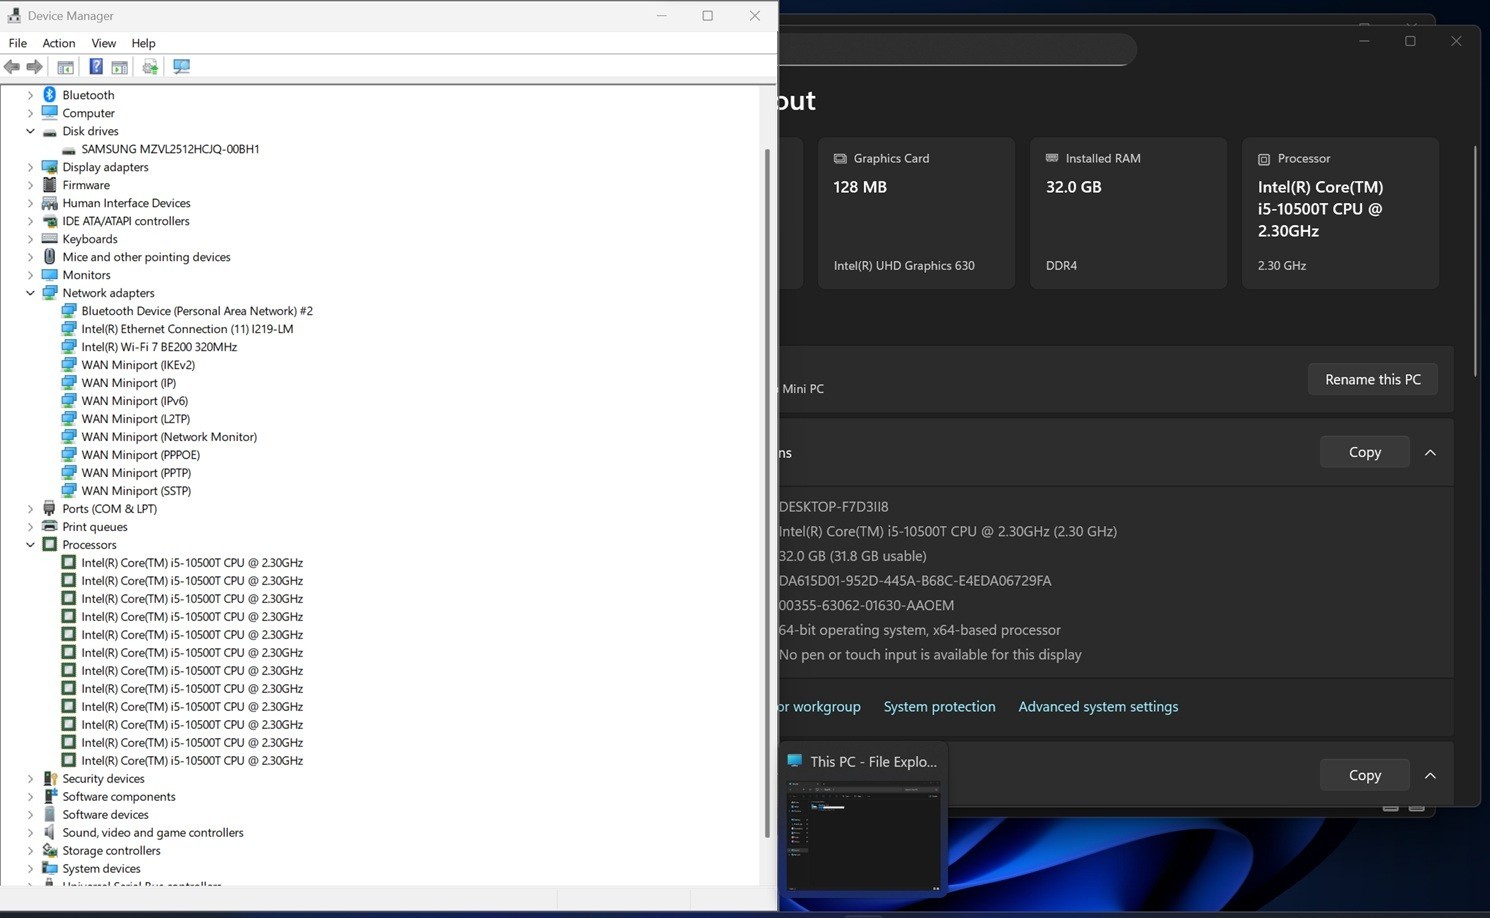The width and height of the screenshot is (1490, 918).
Task: Click the Back arrow in Device Manager toolbar
Action: coord(12,67)
